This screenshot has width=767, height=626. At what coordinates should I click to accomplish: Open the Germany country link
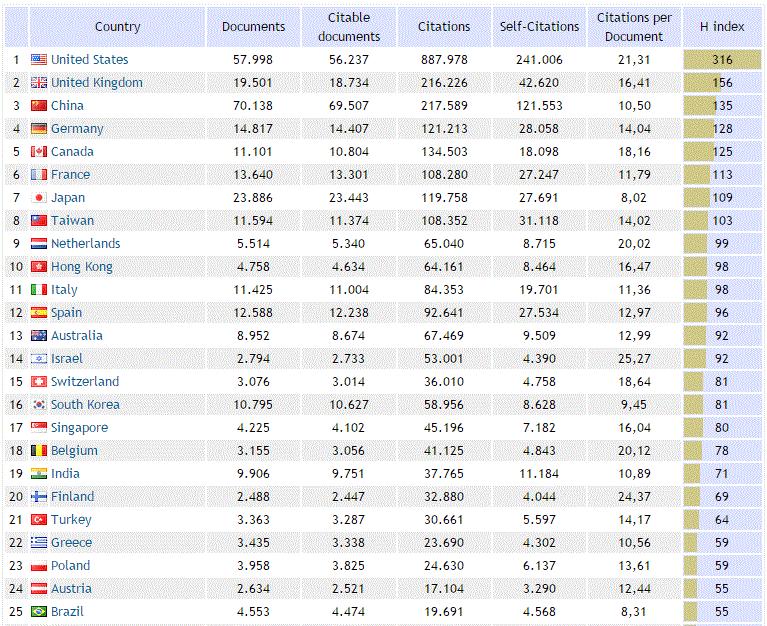pos(77,129)
